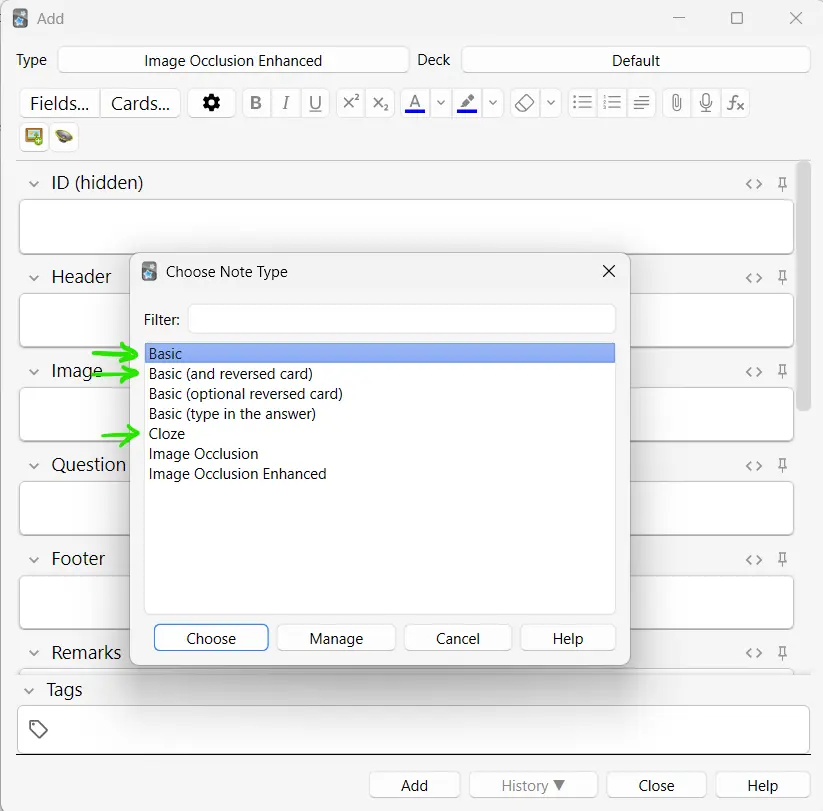This screenshot has height=811, width=823.
Task: Select Image Occlusion Enhanced note type
Action: [x=379, y=473]
